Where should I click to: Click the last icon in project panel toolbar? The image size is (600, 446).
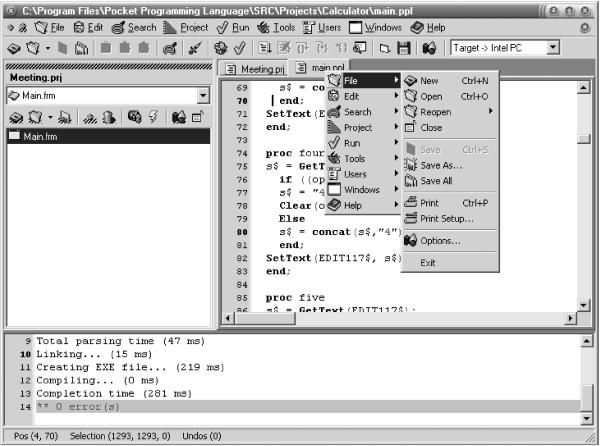click(x=199, y=117)
